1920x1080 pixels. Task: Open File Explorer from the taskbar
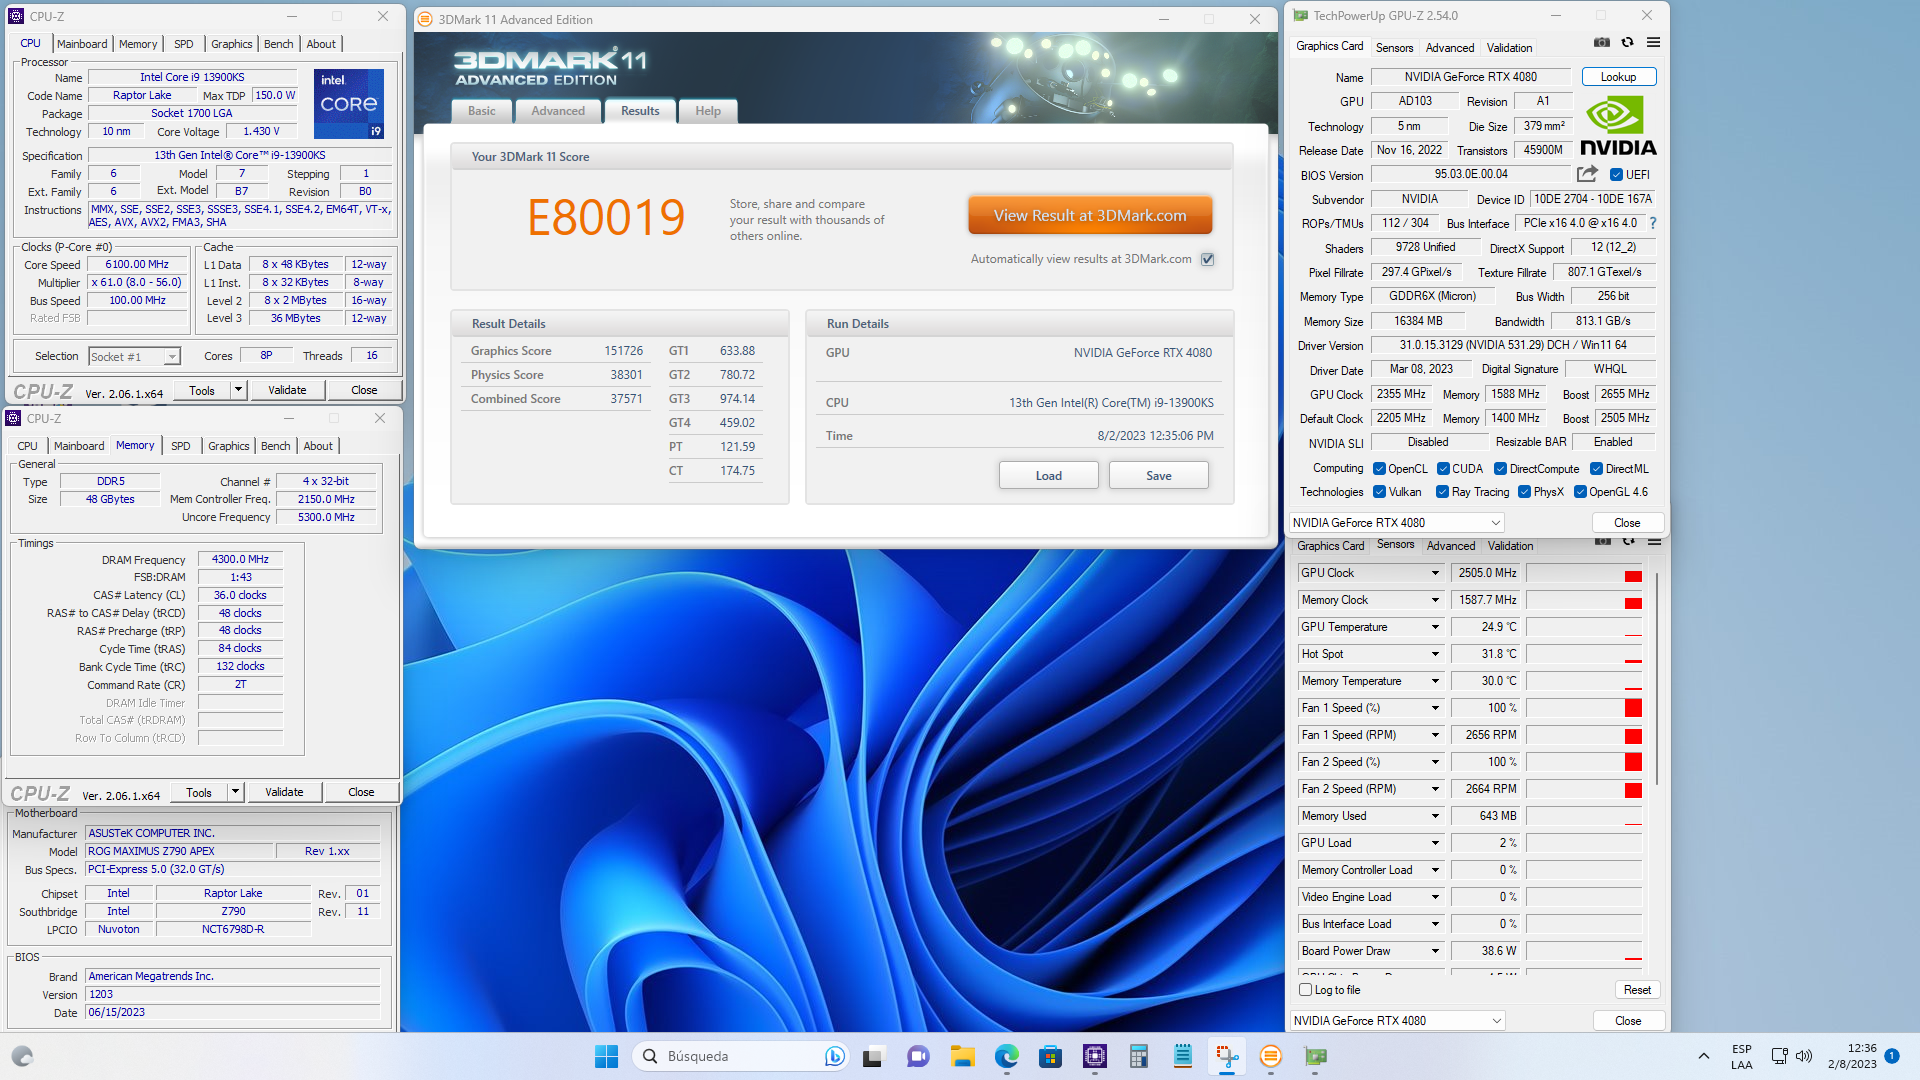(962, 1056)
